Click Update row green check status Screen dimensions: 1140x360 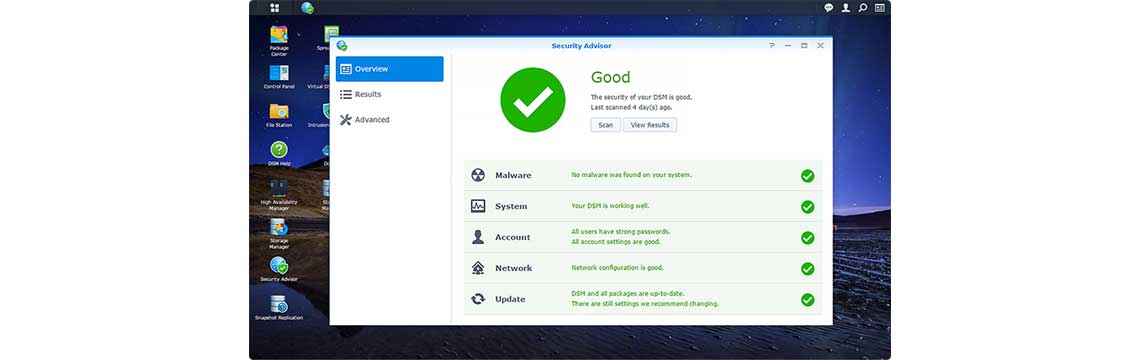(807, 300)
